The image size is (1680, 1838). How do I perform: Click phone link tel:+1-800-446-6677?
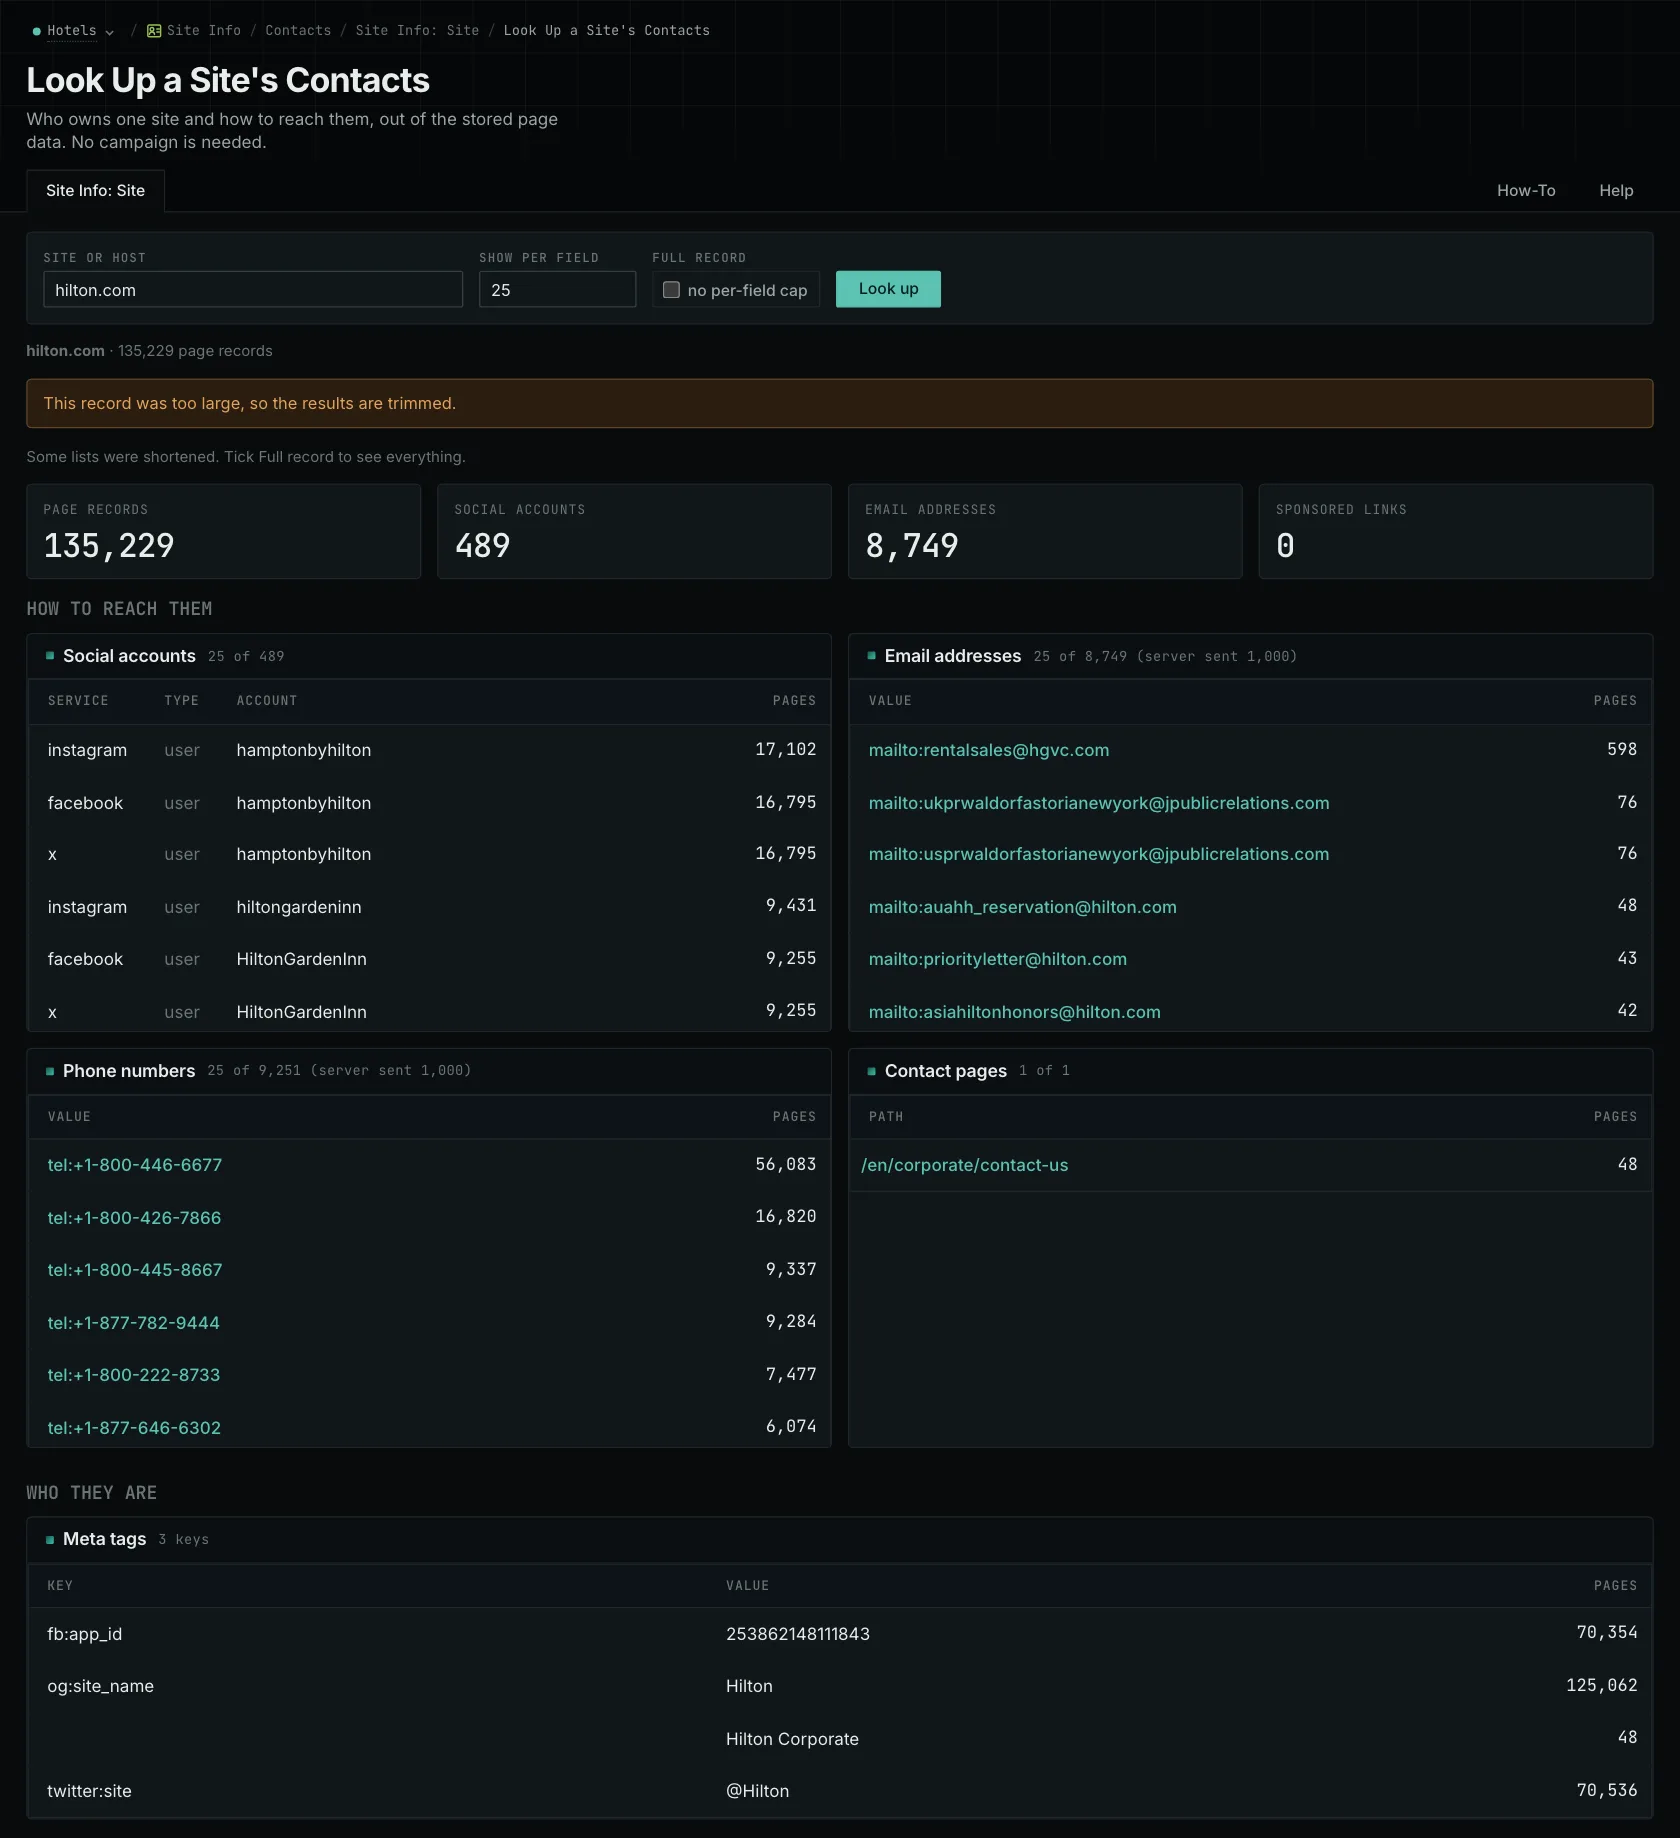click(x=135, y=1165)
